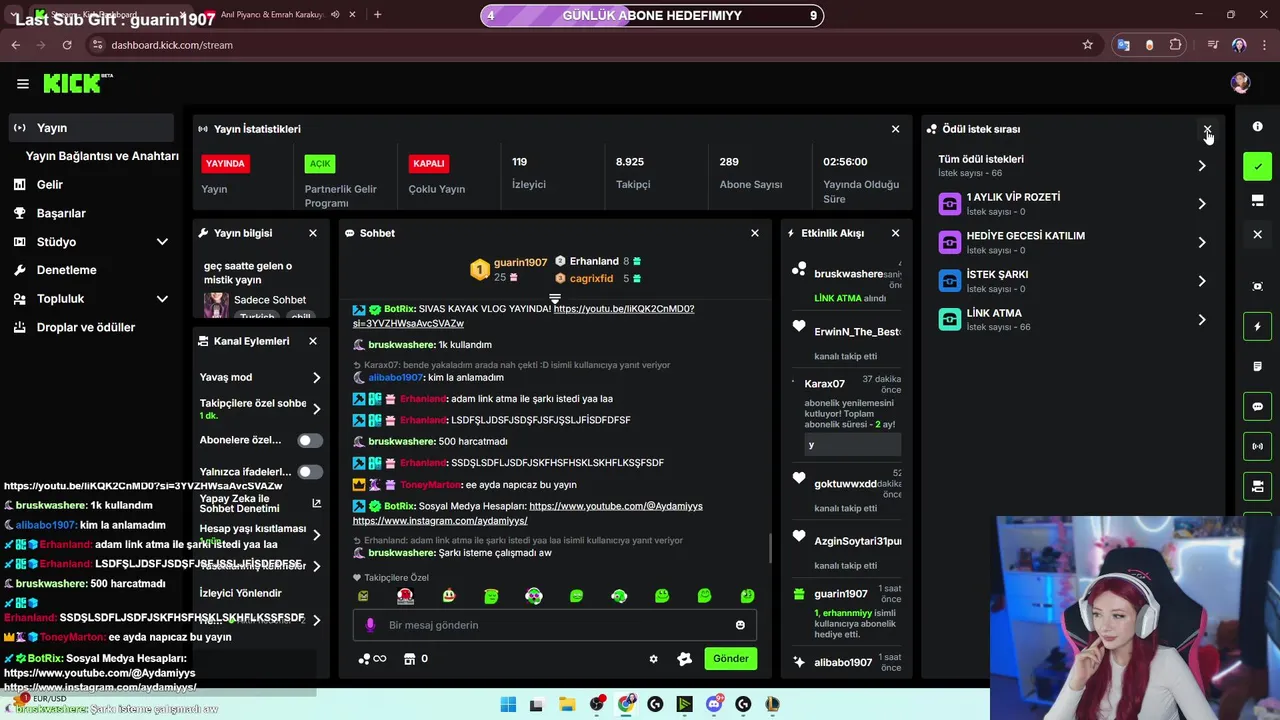Open Yapay Zeka ile Sohbet Denetimi link

point(316,504)
